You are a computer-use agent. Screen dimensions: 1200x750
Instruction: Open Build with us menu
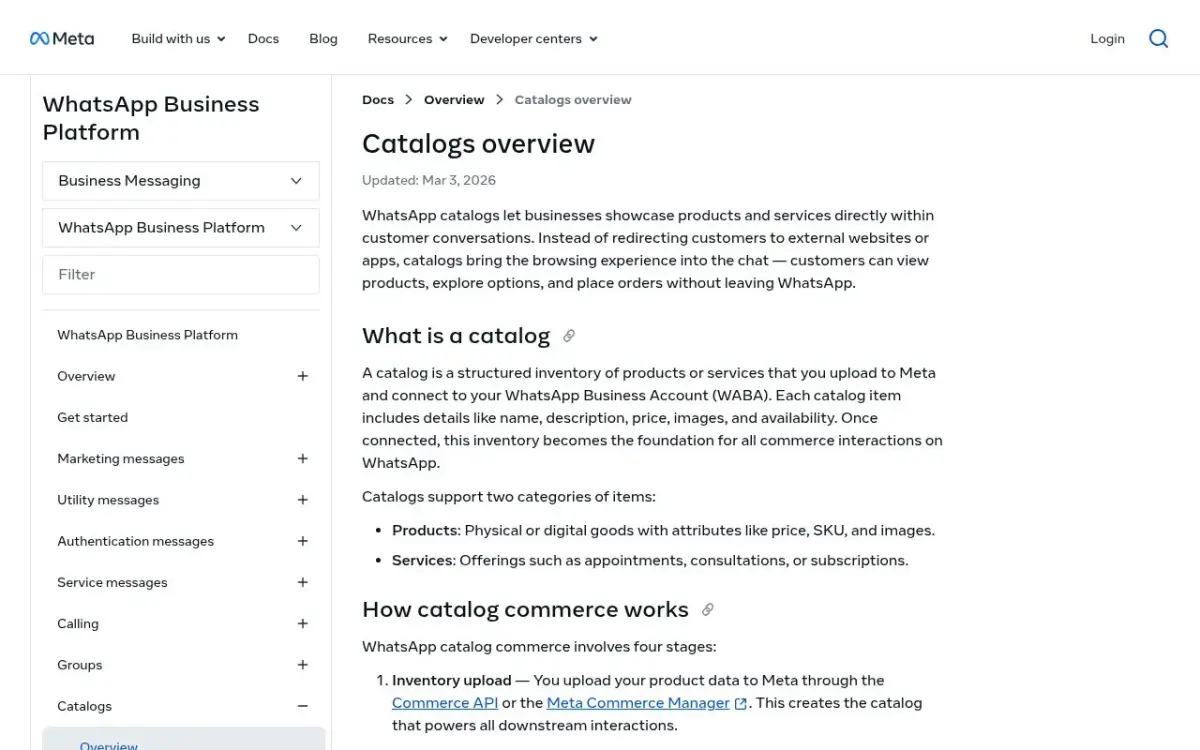point(178,39)
